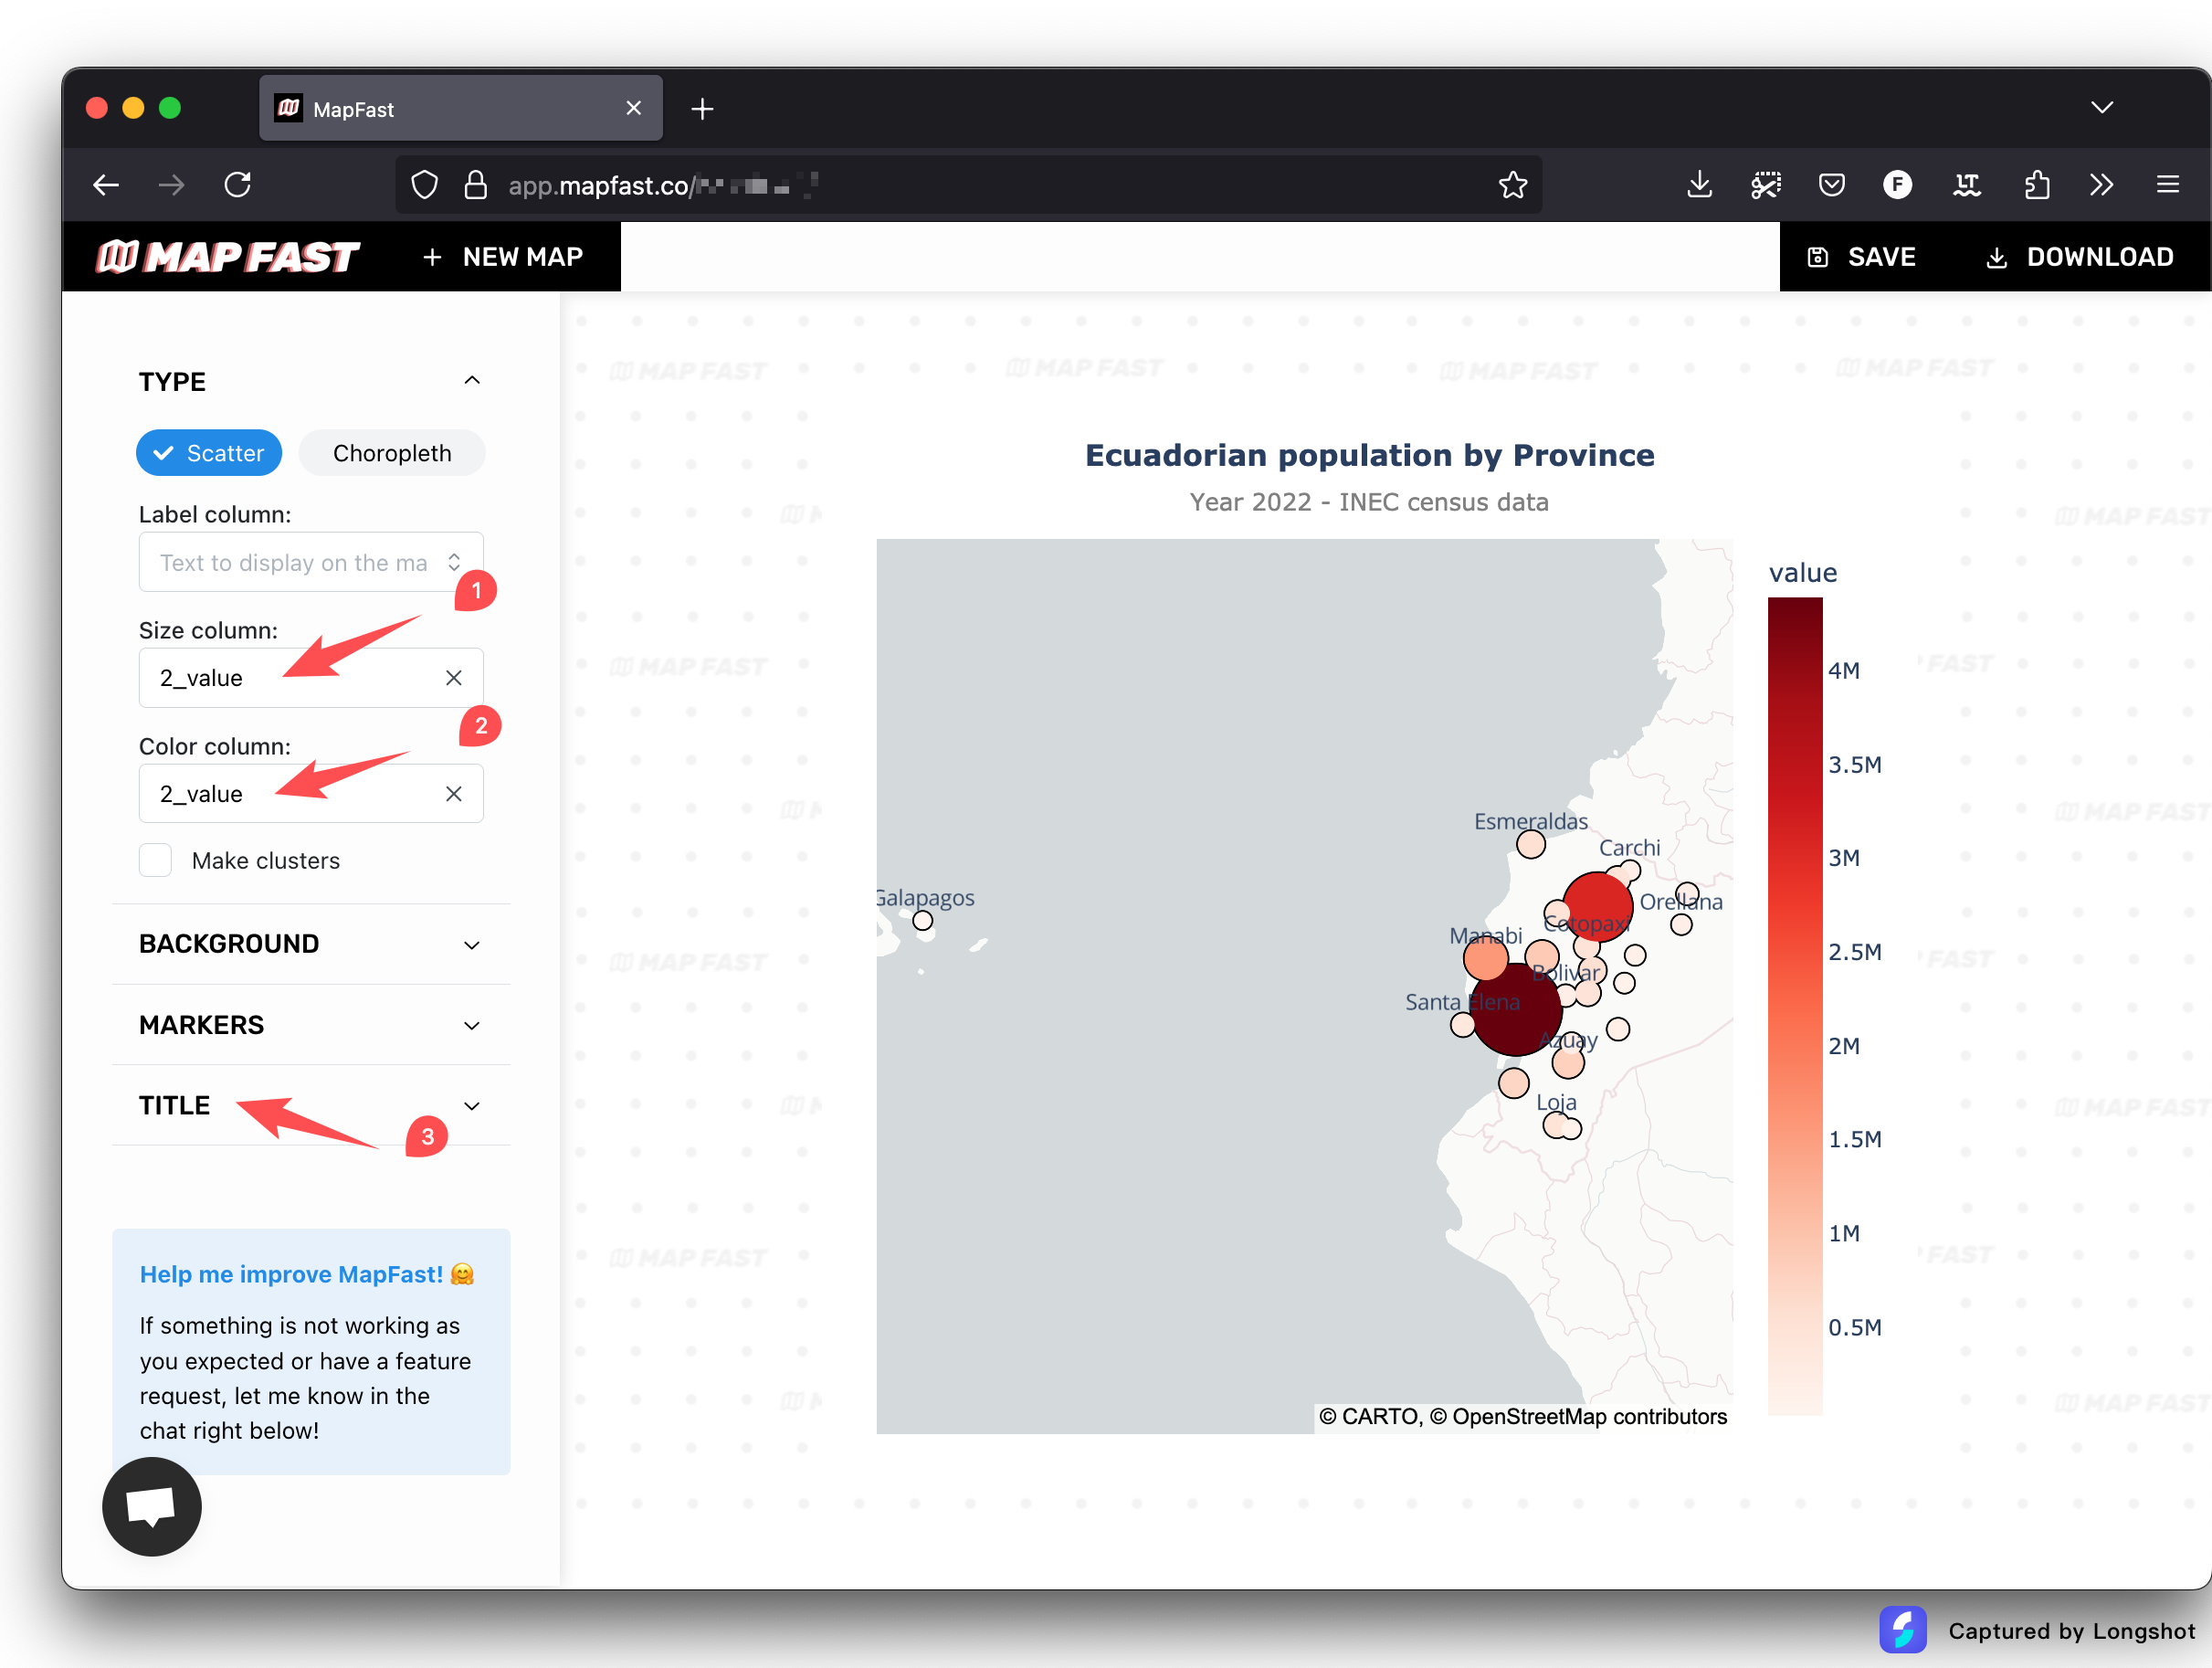Click the Year 2022 subtitle text

click(x=1369, y=502)
